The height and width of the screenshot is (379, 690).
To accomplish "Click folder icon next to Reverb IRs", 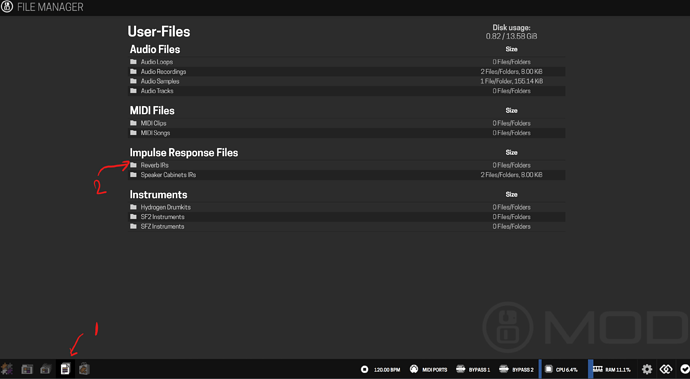I will pos(133,165).
